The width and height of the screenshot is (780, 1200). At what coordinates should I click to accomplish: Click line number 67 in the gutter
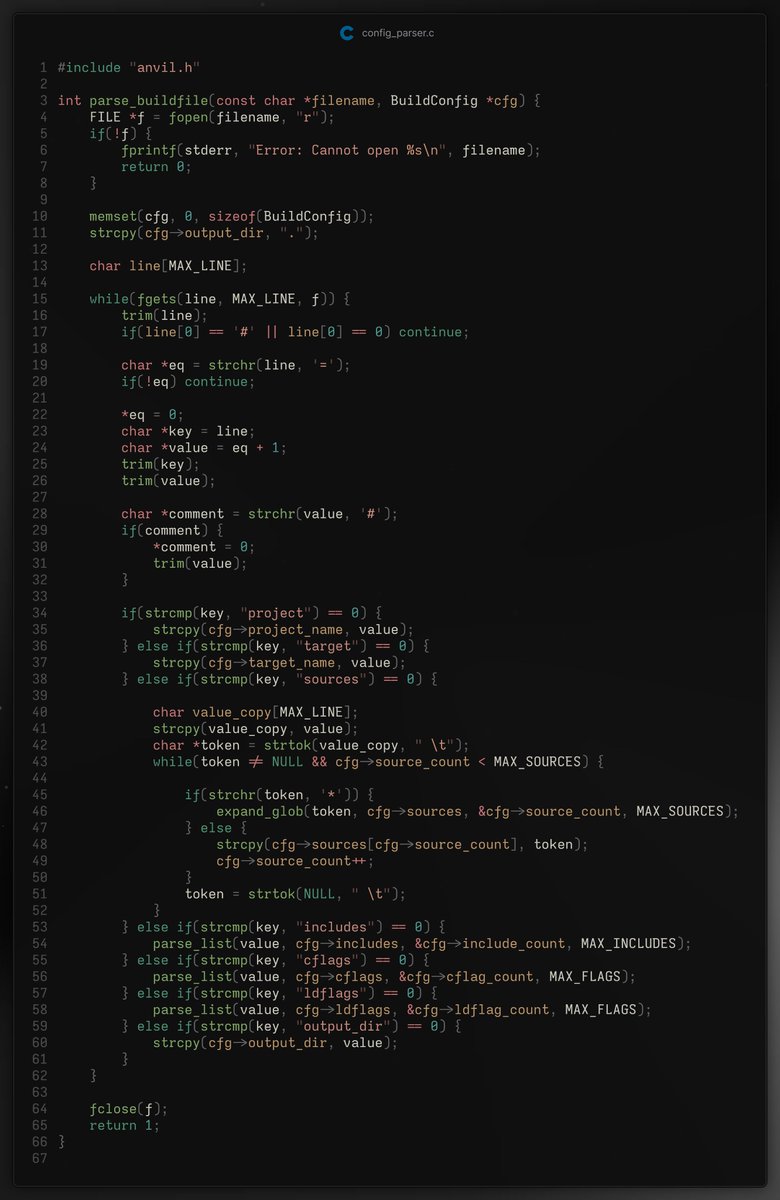[39, 1158]
